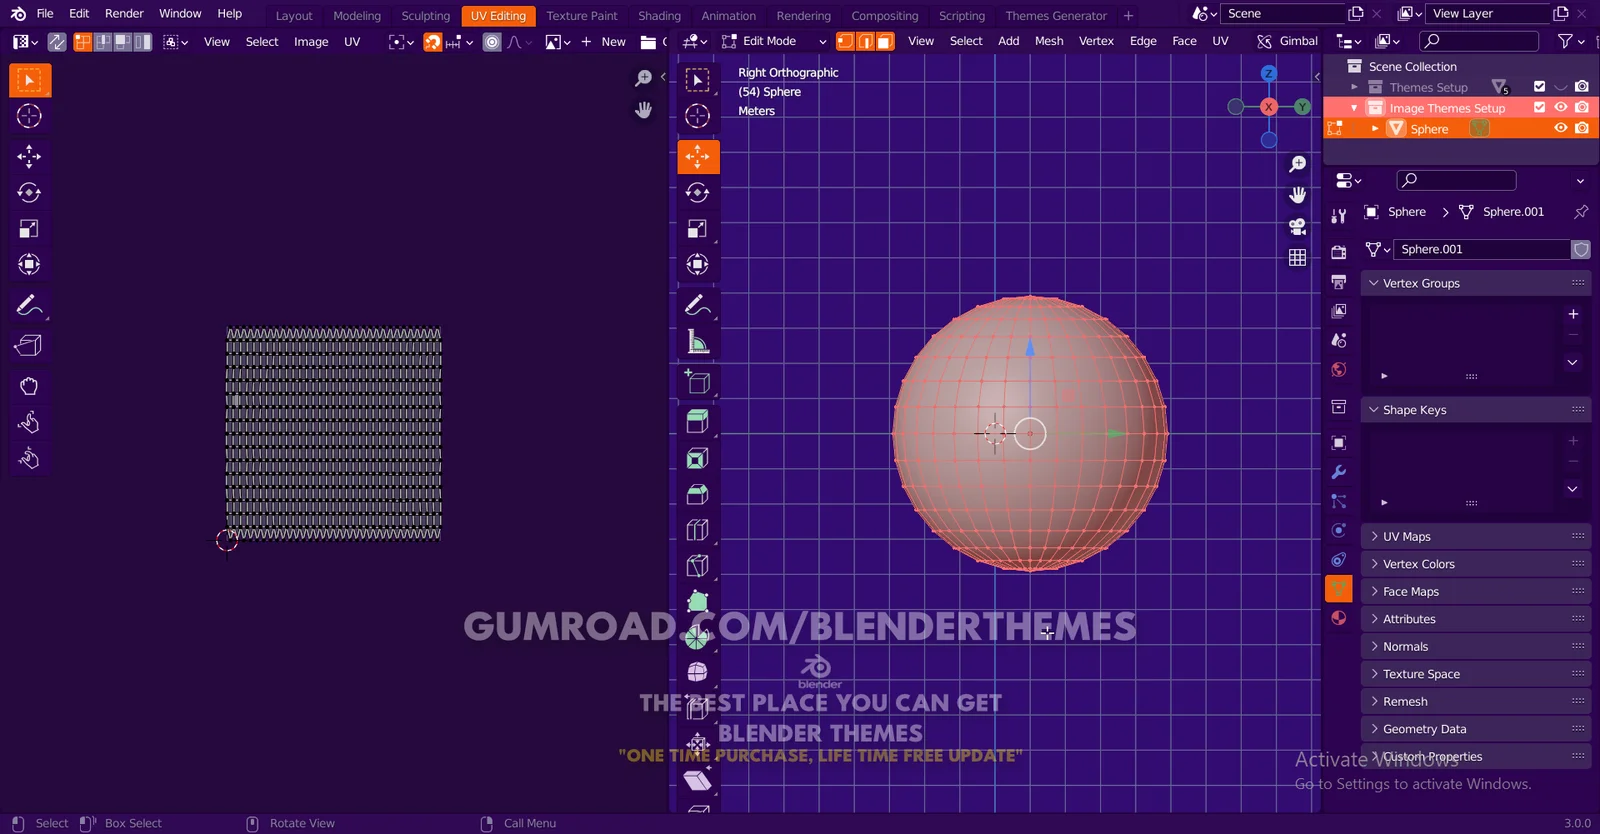Click the Sphere.001 mesh breadcrumb
Image resolution: width=1600 pixels, height=834 pixels.
tap(1502, 212)
